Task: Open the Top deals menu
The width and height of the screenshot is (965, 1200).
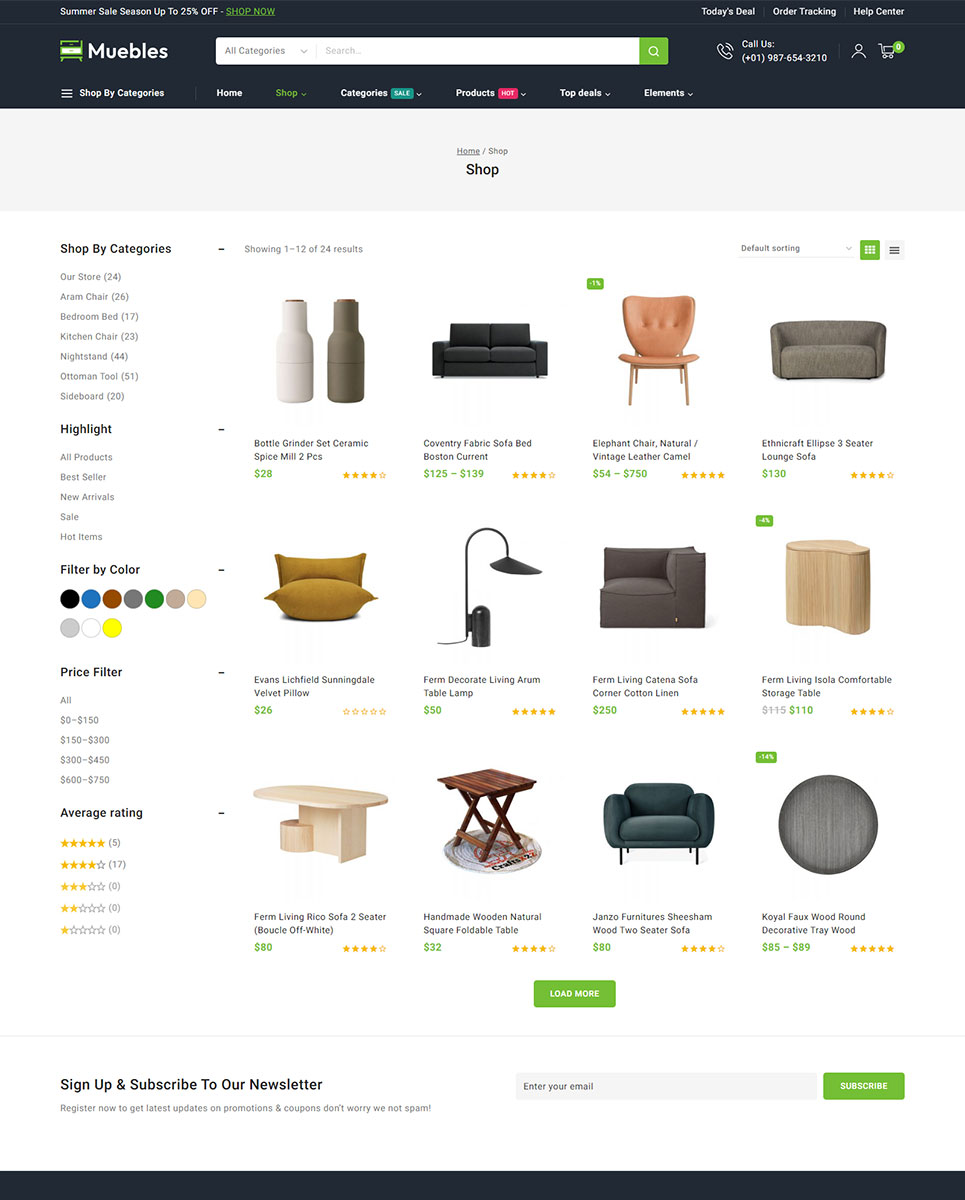Action: pyautogui.click(x=585, y=93)
